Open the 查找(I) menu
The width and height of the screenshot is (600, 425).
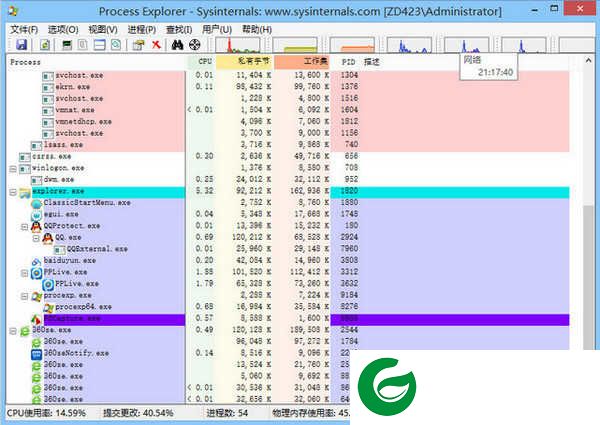[179, 29]
